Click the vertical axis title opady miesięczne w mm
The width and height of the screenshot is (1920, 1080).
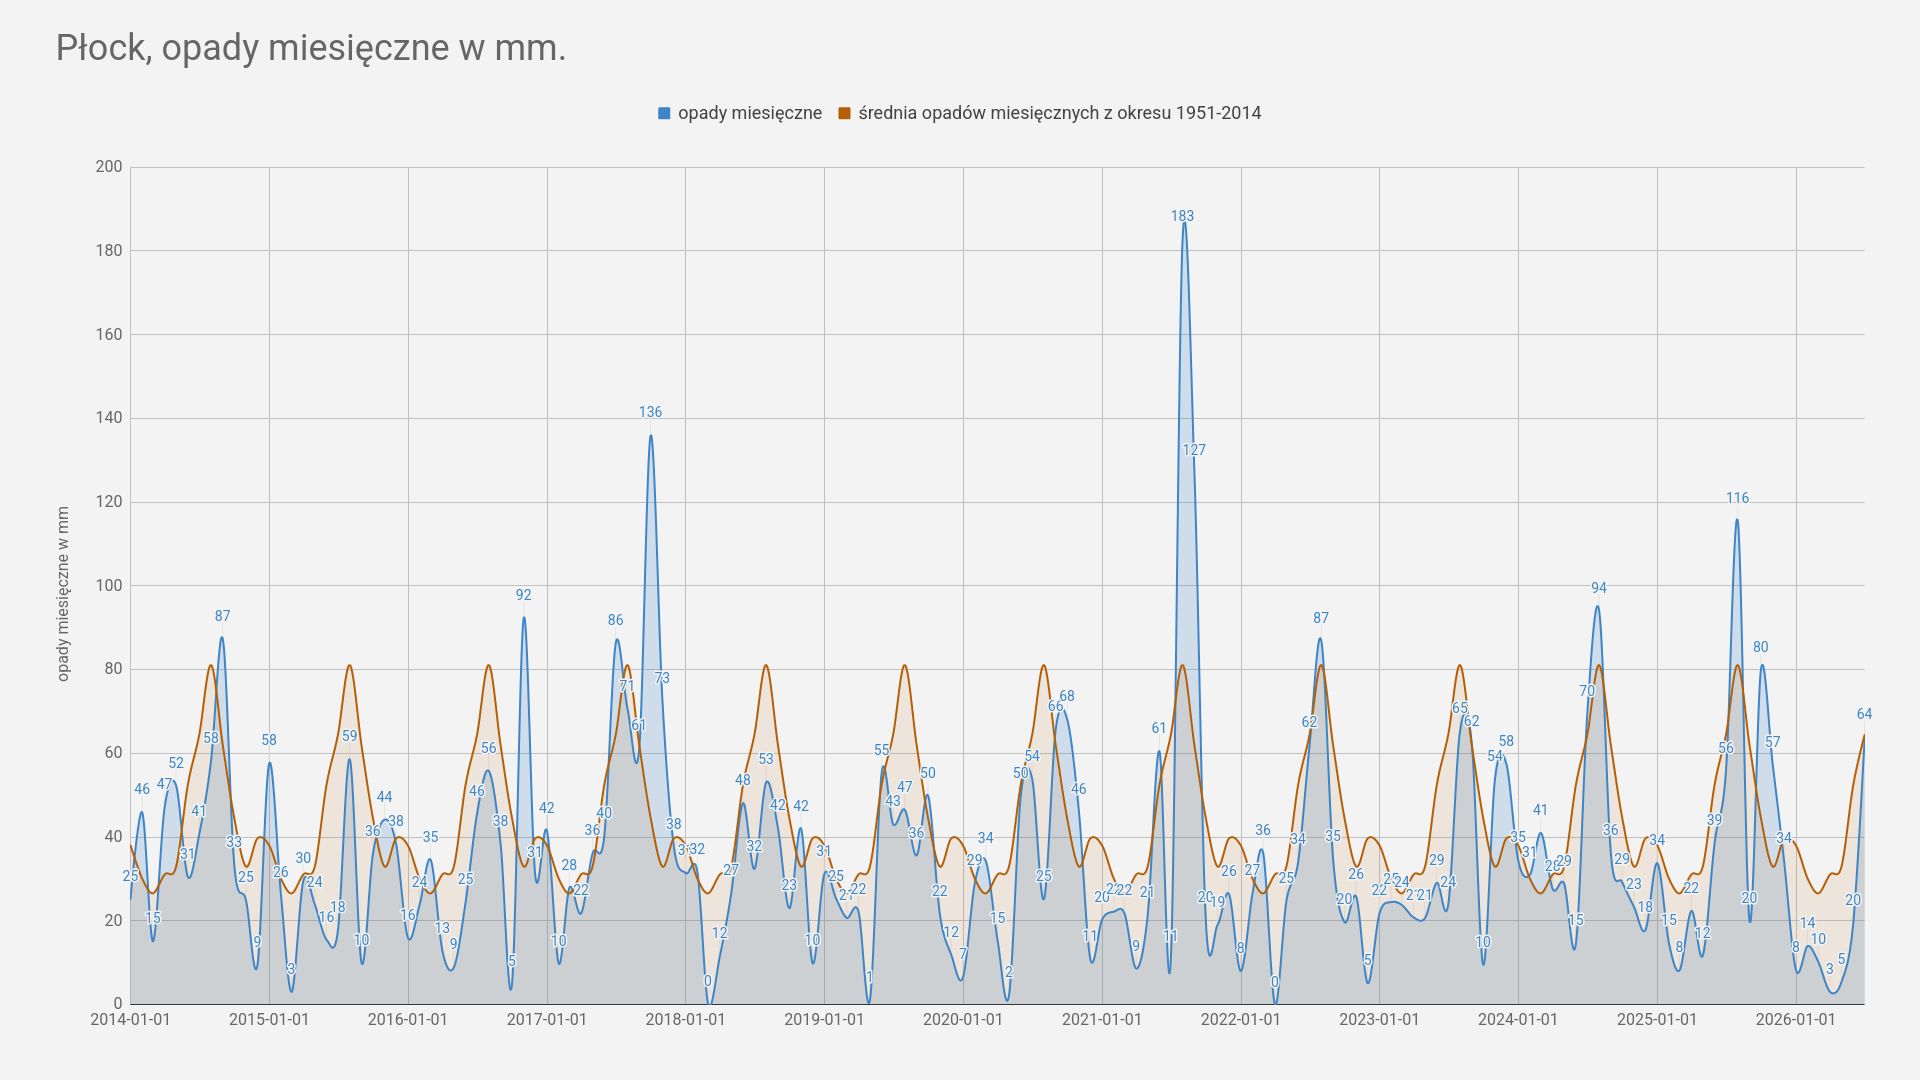(63, 594)
